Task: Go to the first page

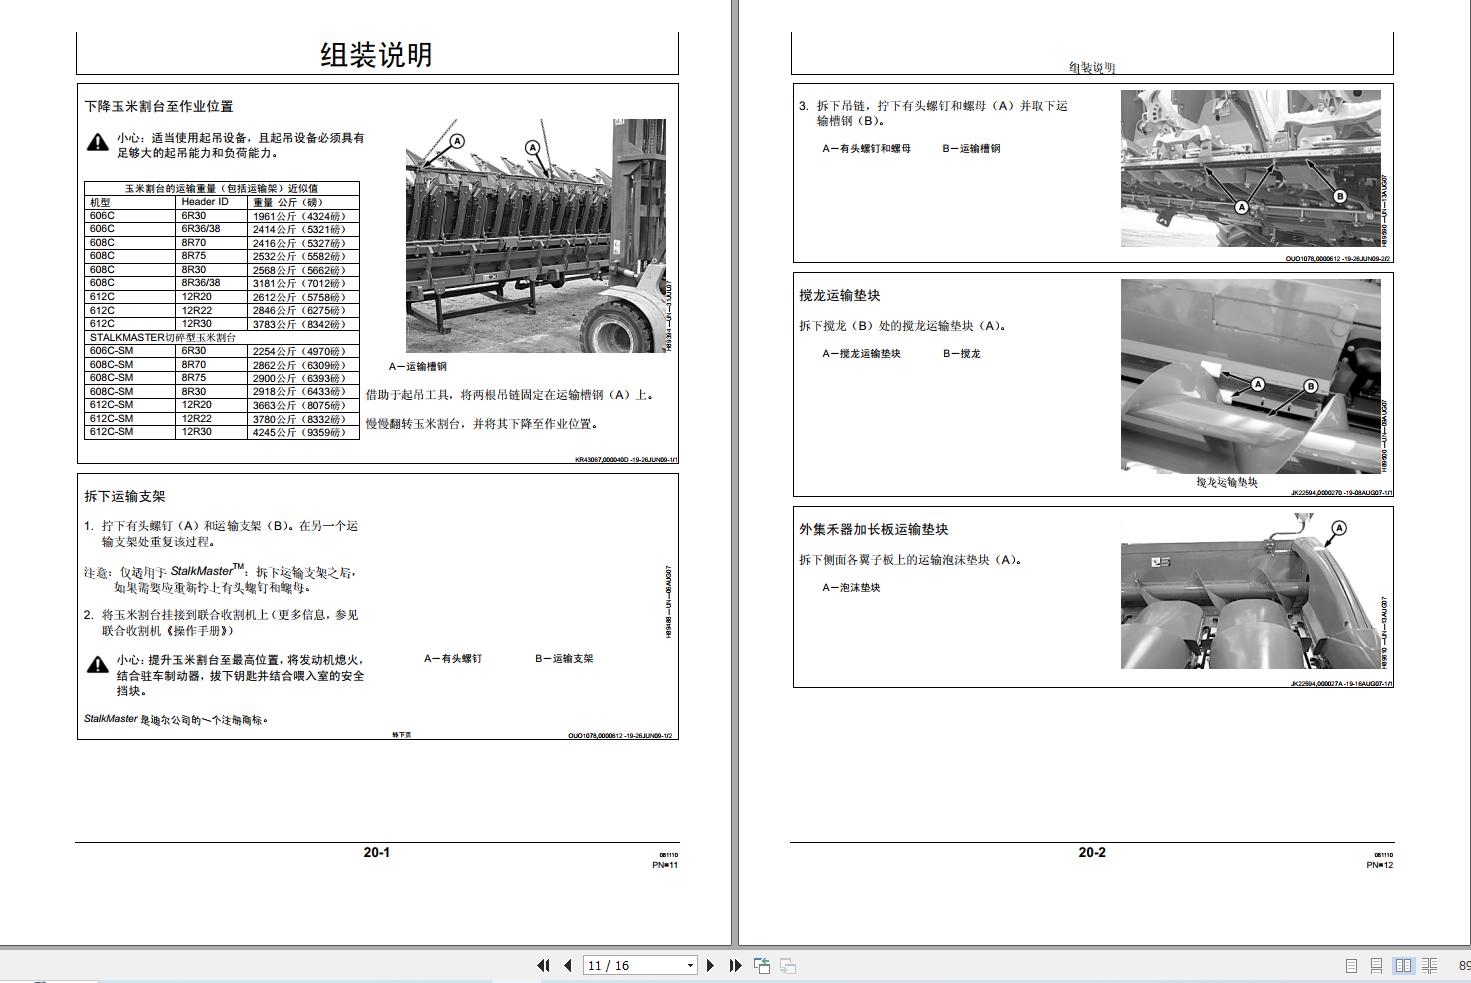Action: click(543, 965)
